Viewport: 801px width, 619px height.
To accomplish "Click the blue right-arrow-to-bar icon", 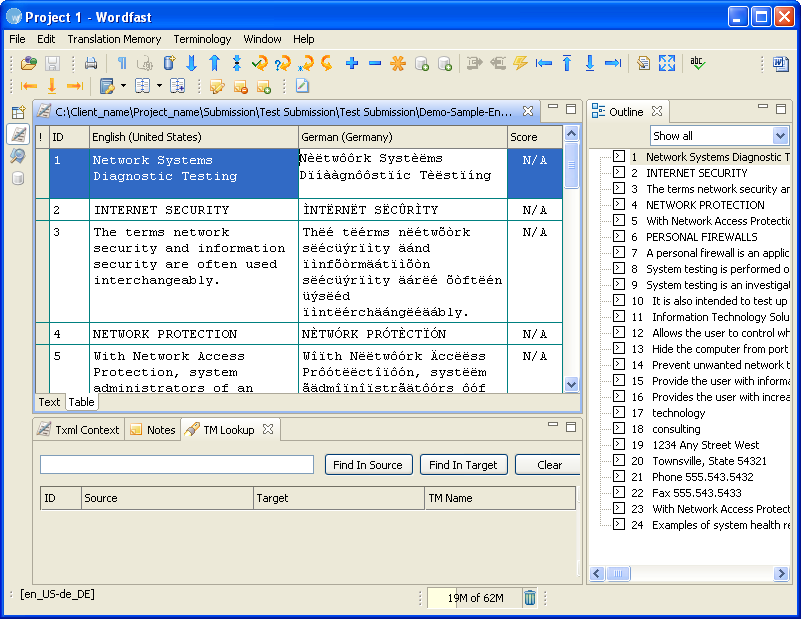I will (x=612, y=63).
